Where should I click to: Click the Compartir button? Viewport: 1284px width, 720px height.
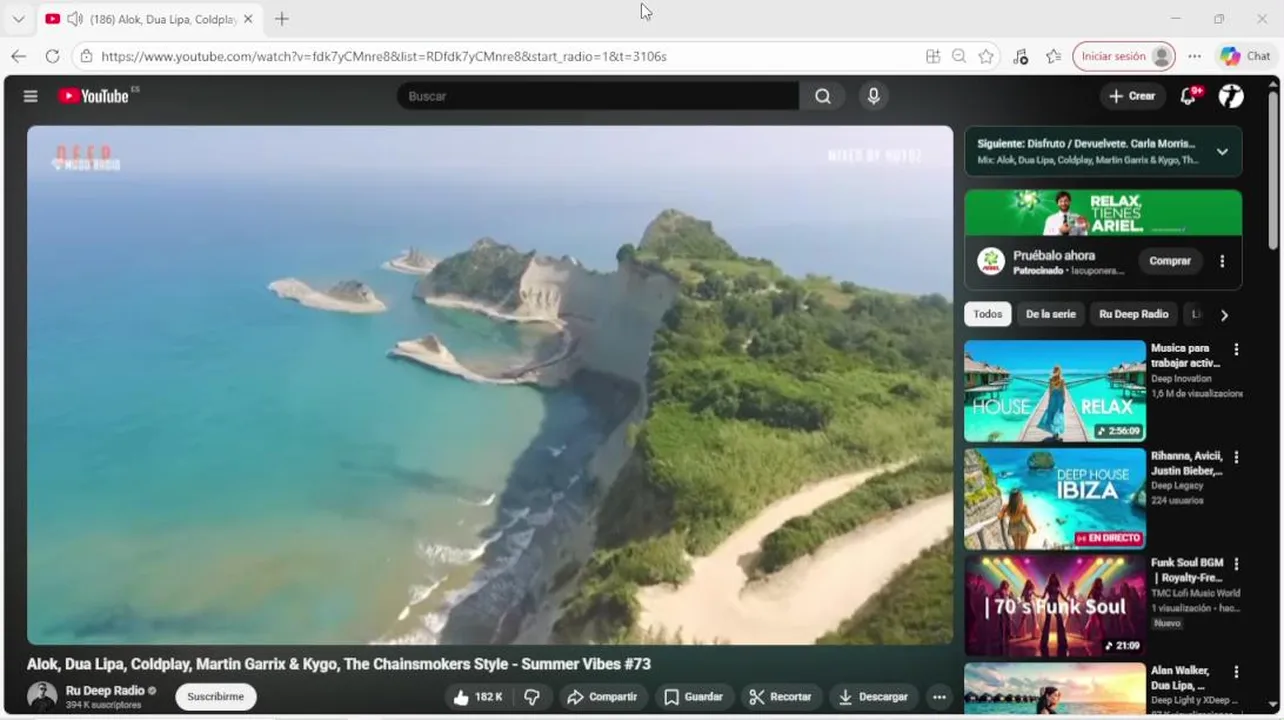tap(603, 697)
